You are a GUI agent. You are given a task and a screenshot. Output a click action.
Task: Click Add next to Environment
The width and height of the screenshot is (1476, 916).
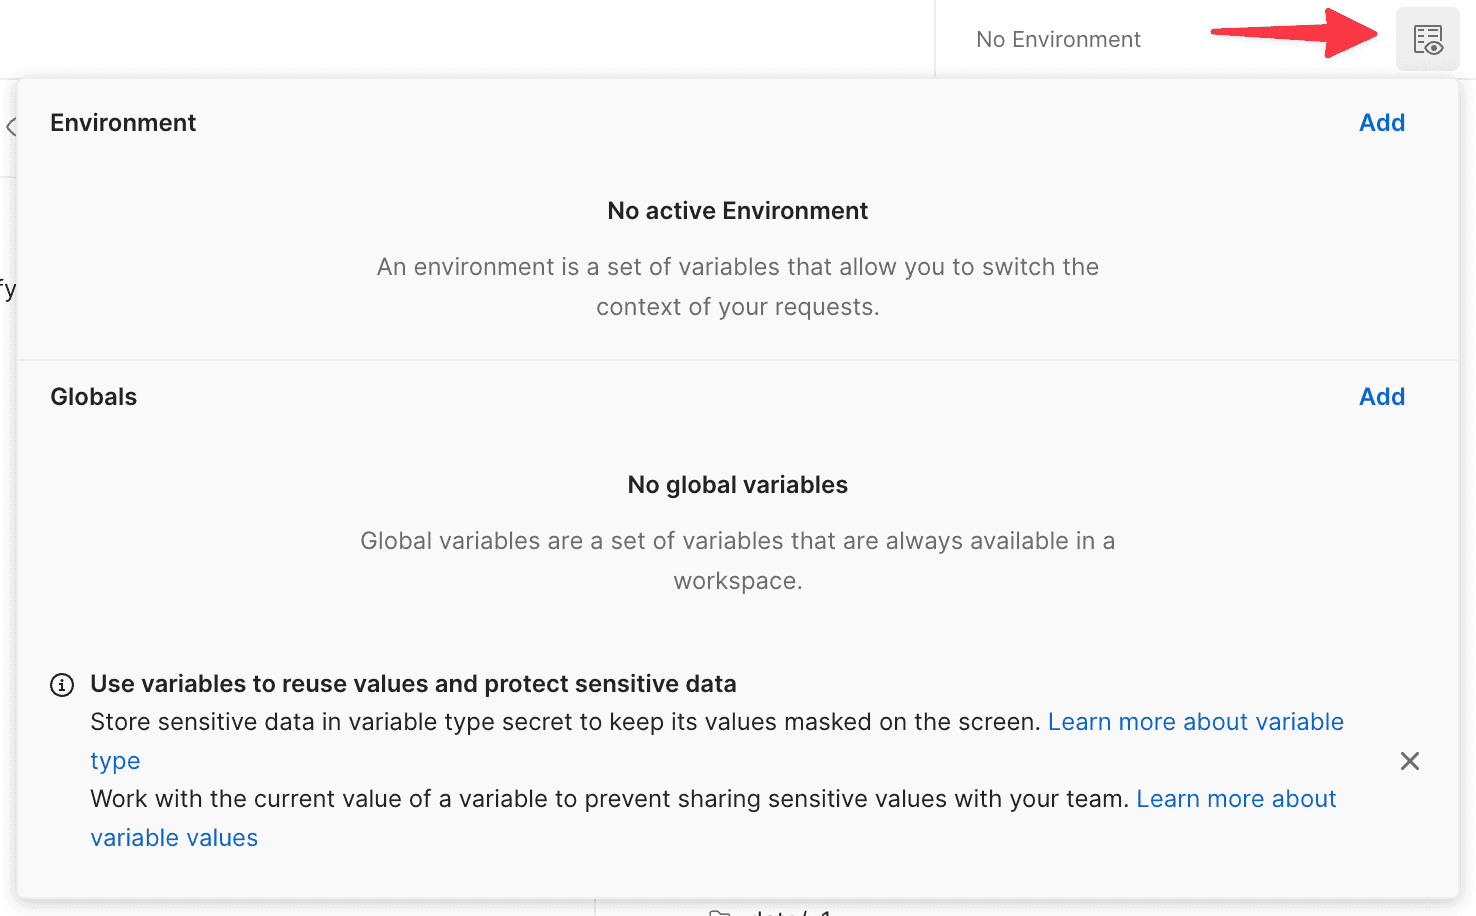[1382, 122]
